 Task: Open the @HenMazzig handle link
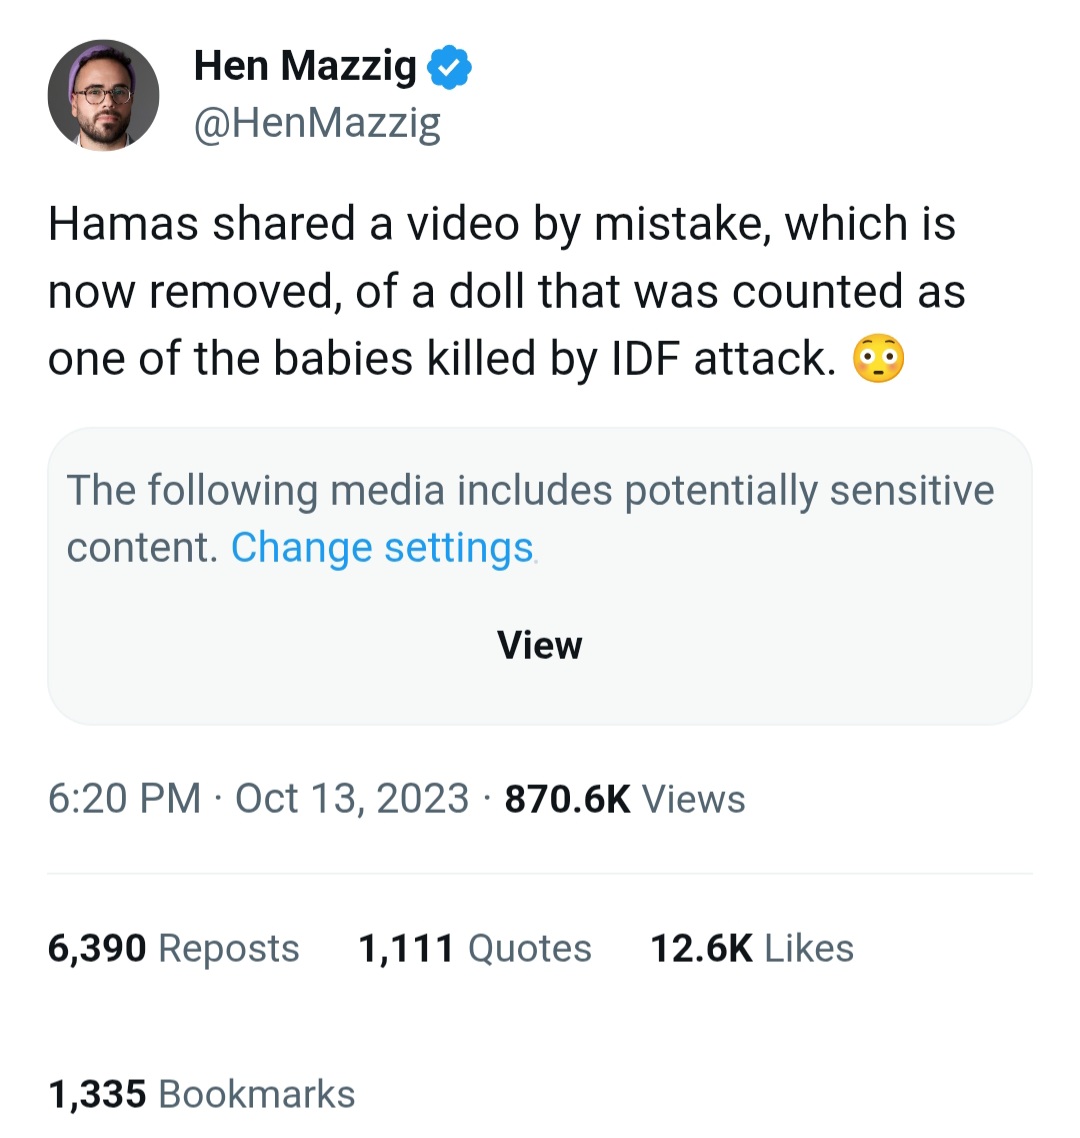[x=316, y=124]
